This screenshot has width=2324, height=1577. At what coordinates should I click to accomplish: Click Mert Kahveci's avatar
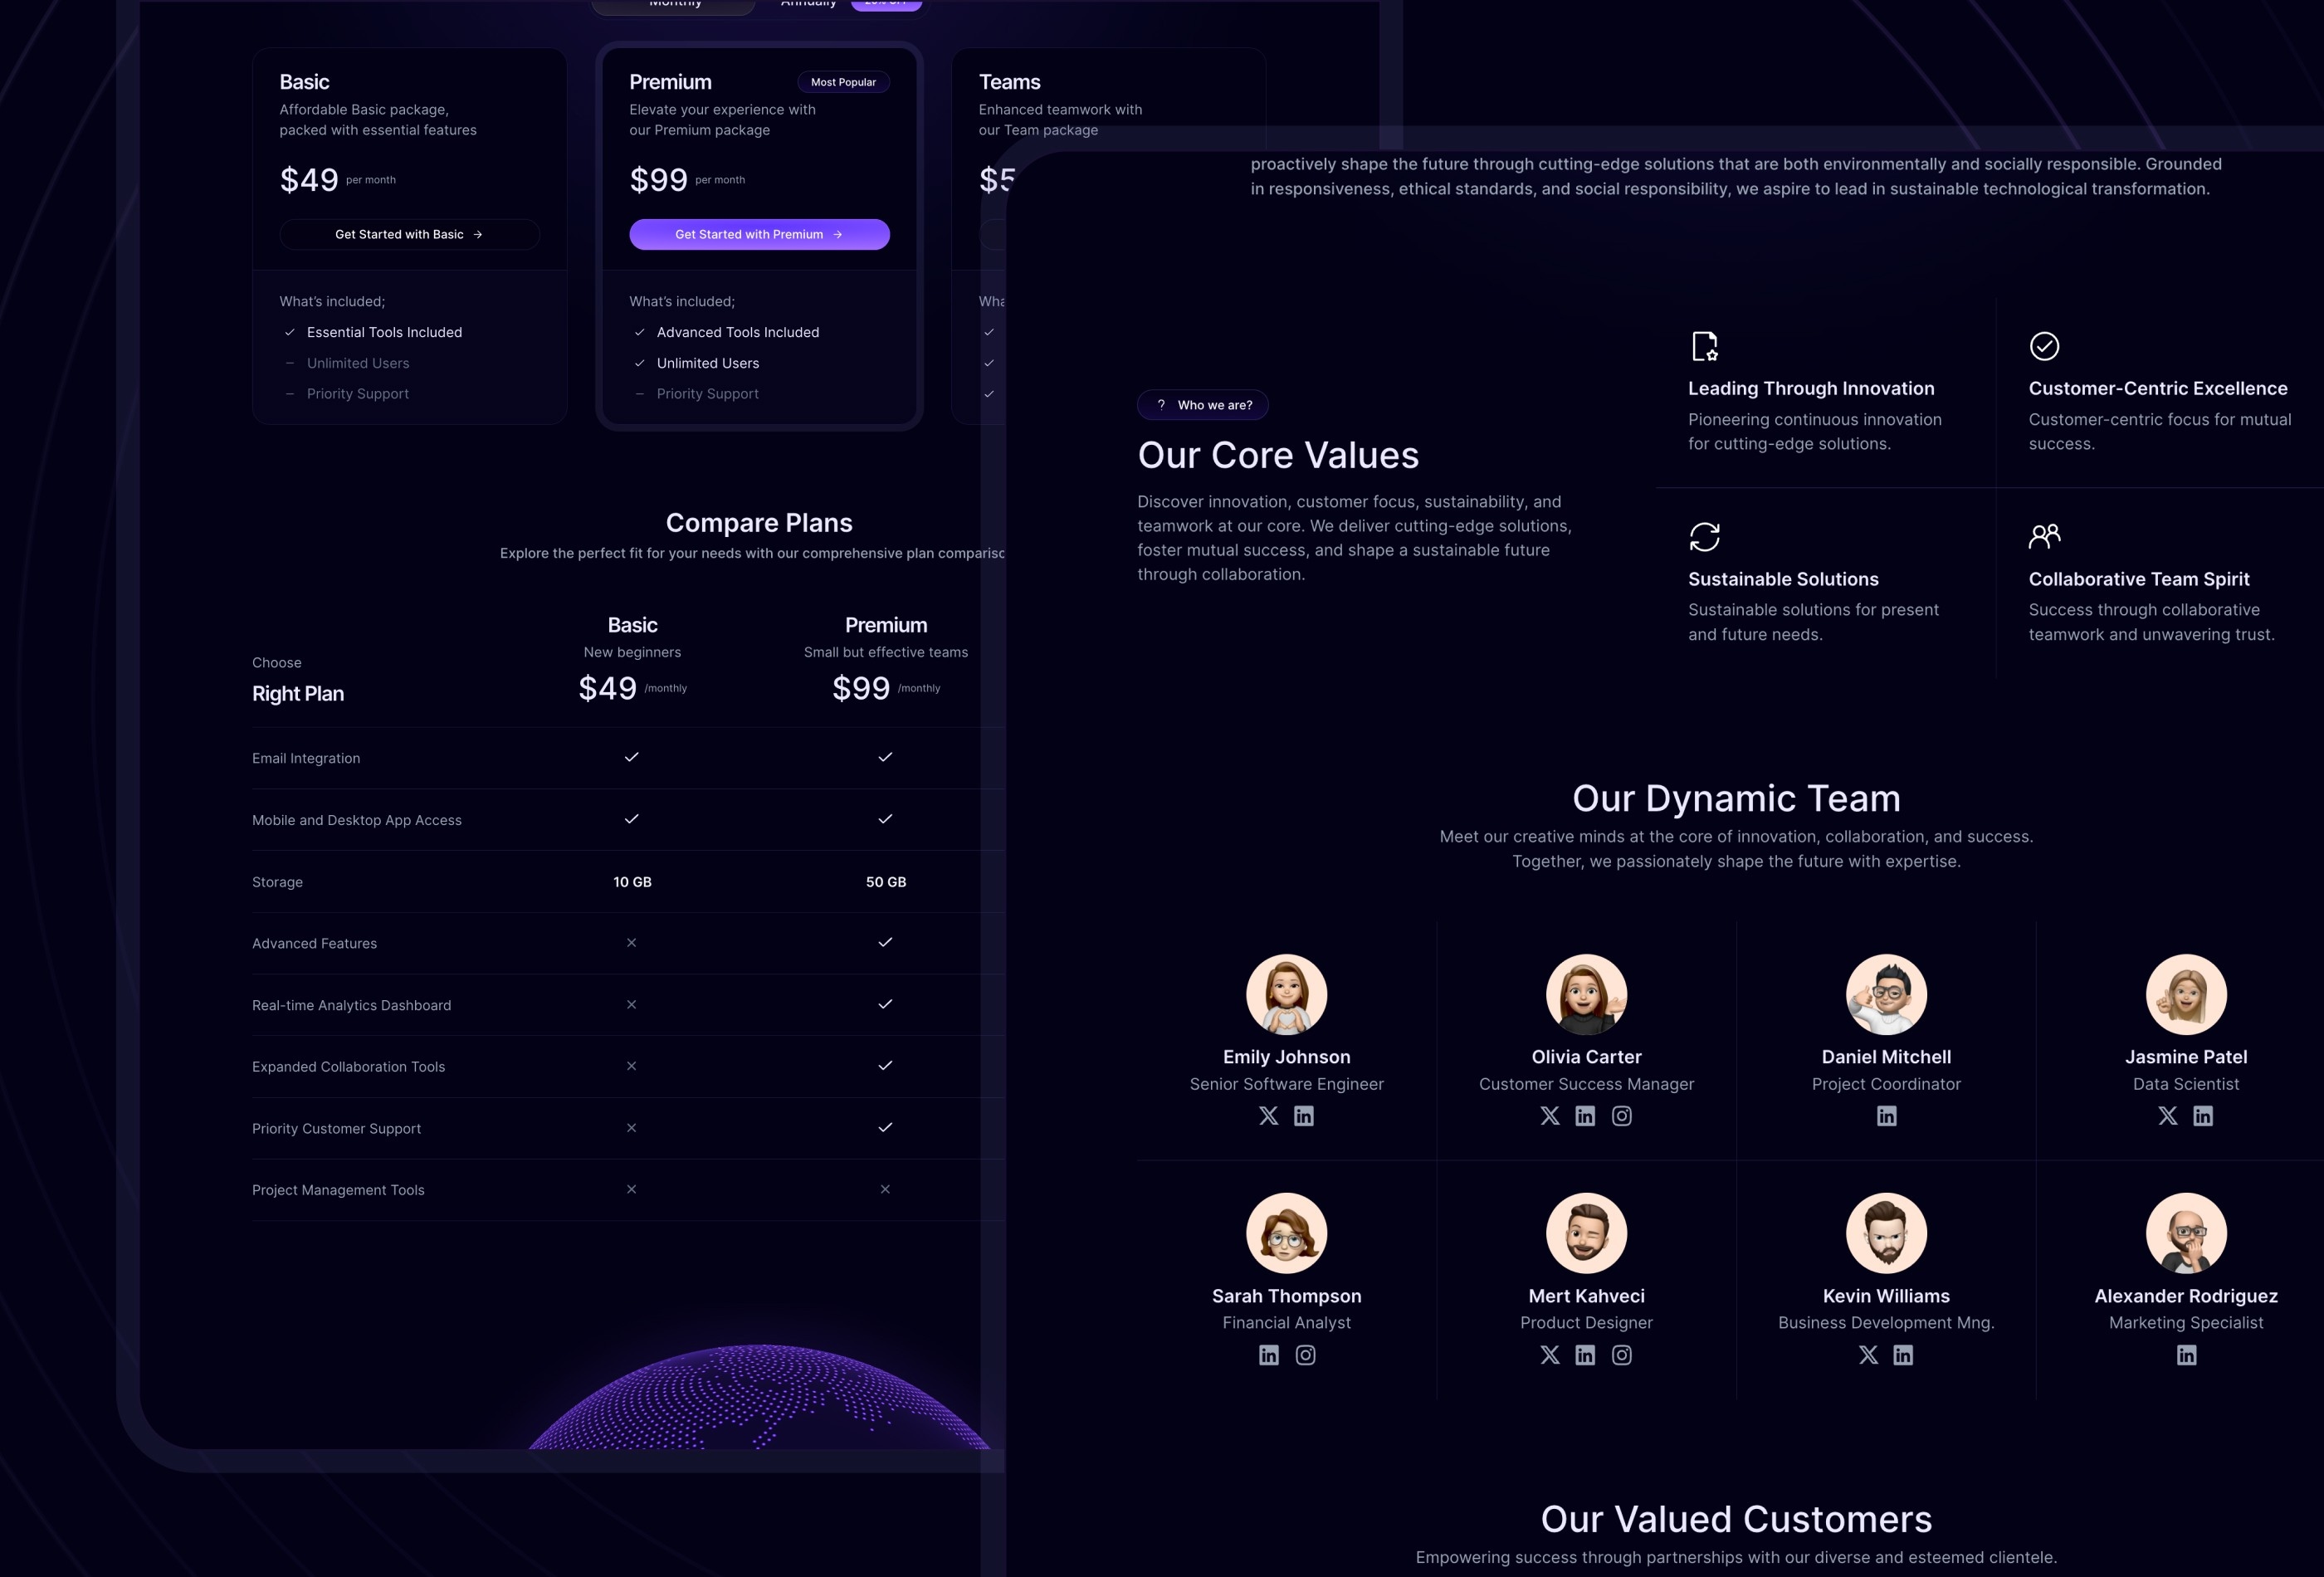pos(1586,1233)
